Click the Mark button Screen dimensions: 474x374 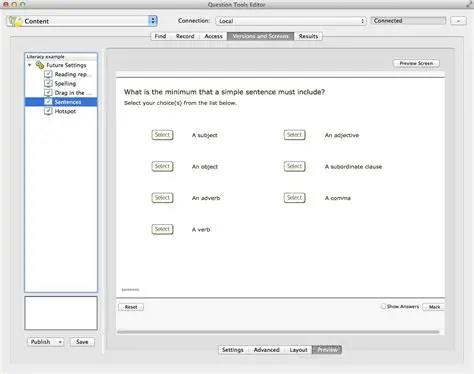tap(434, 307)
